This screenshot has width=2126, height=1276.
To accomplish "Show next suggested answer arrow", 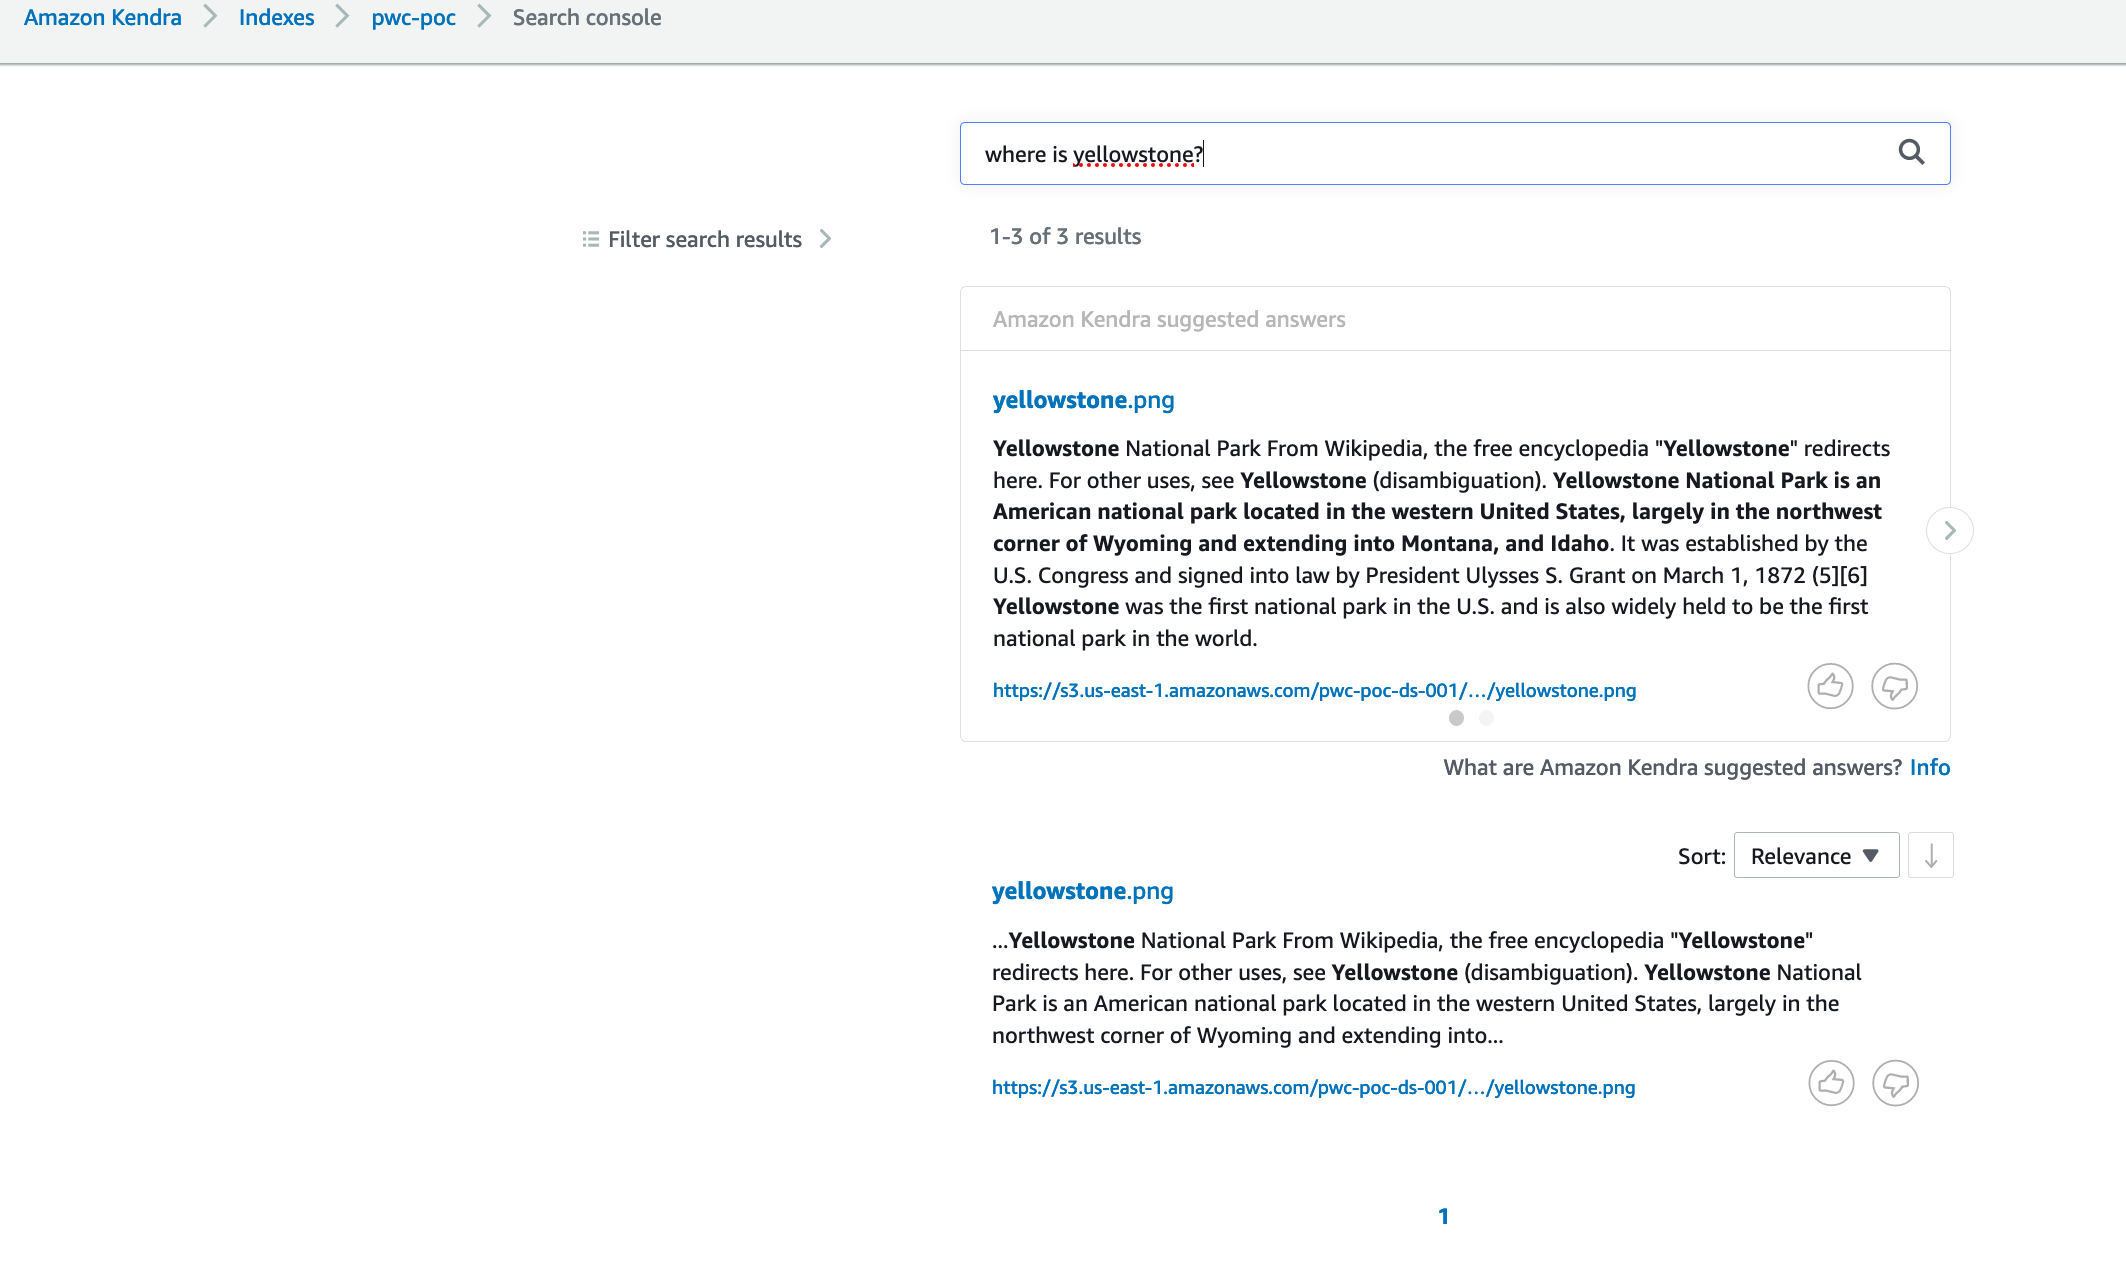I will point(1949,531).
